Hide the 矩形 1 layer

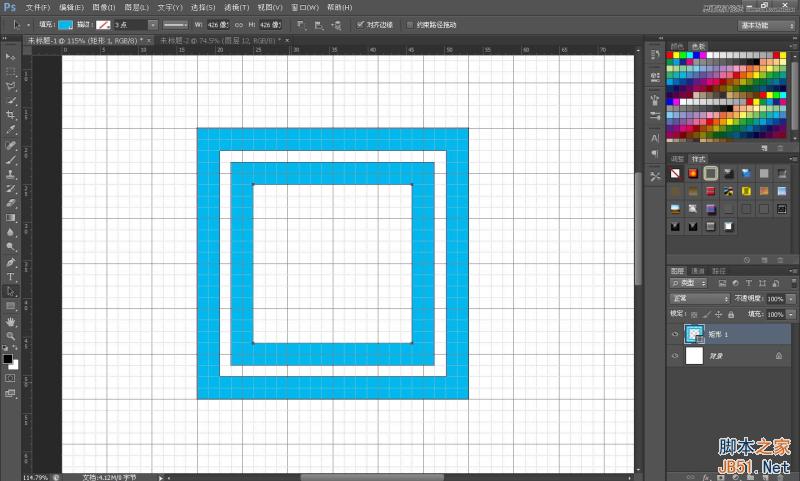[675, 334]
